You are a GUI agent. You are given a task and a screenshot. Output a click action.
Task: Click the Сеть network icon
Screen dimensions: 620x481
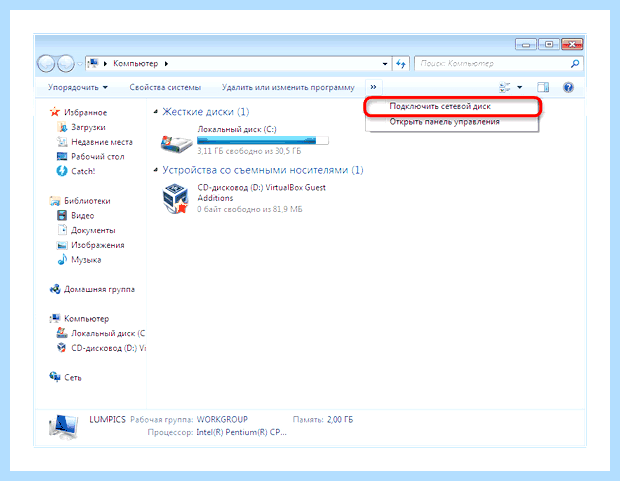click(55, 377)
